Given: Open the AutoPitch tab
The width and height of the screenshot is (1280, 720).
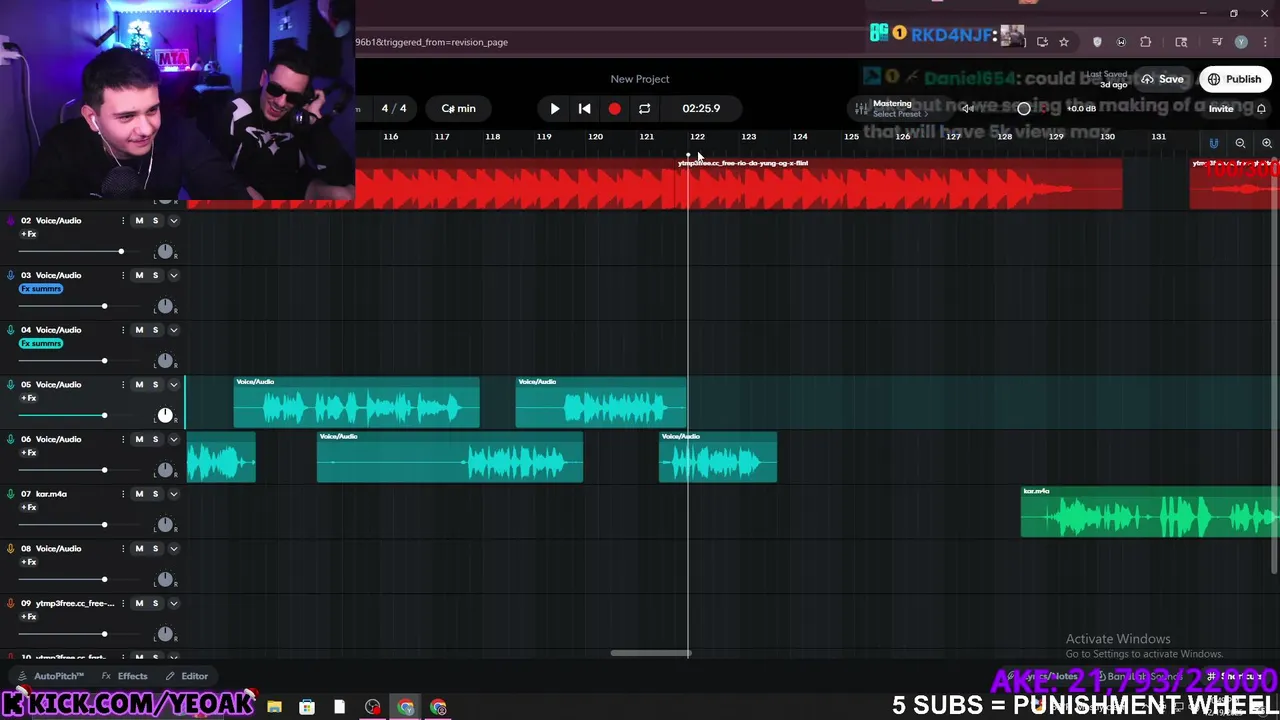Looking at the screenshot, I should pyautogui.click(x=52, y=676).
